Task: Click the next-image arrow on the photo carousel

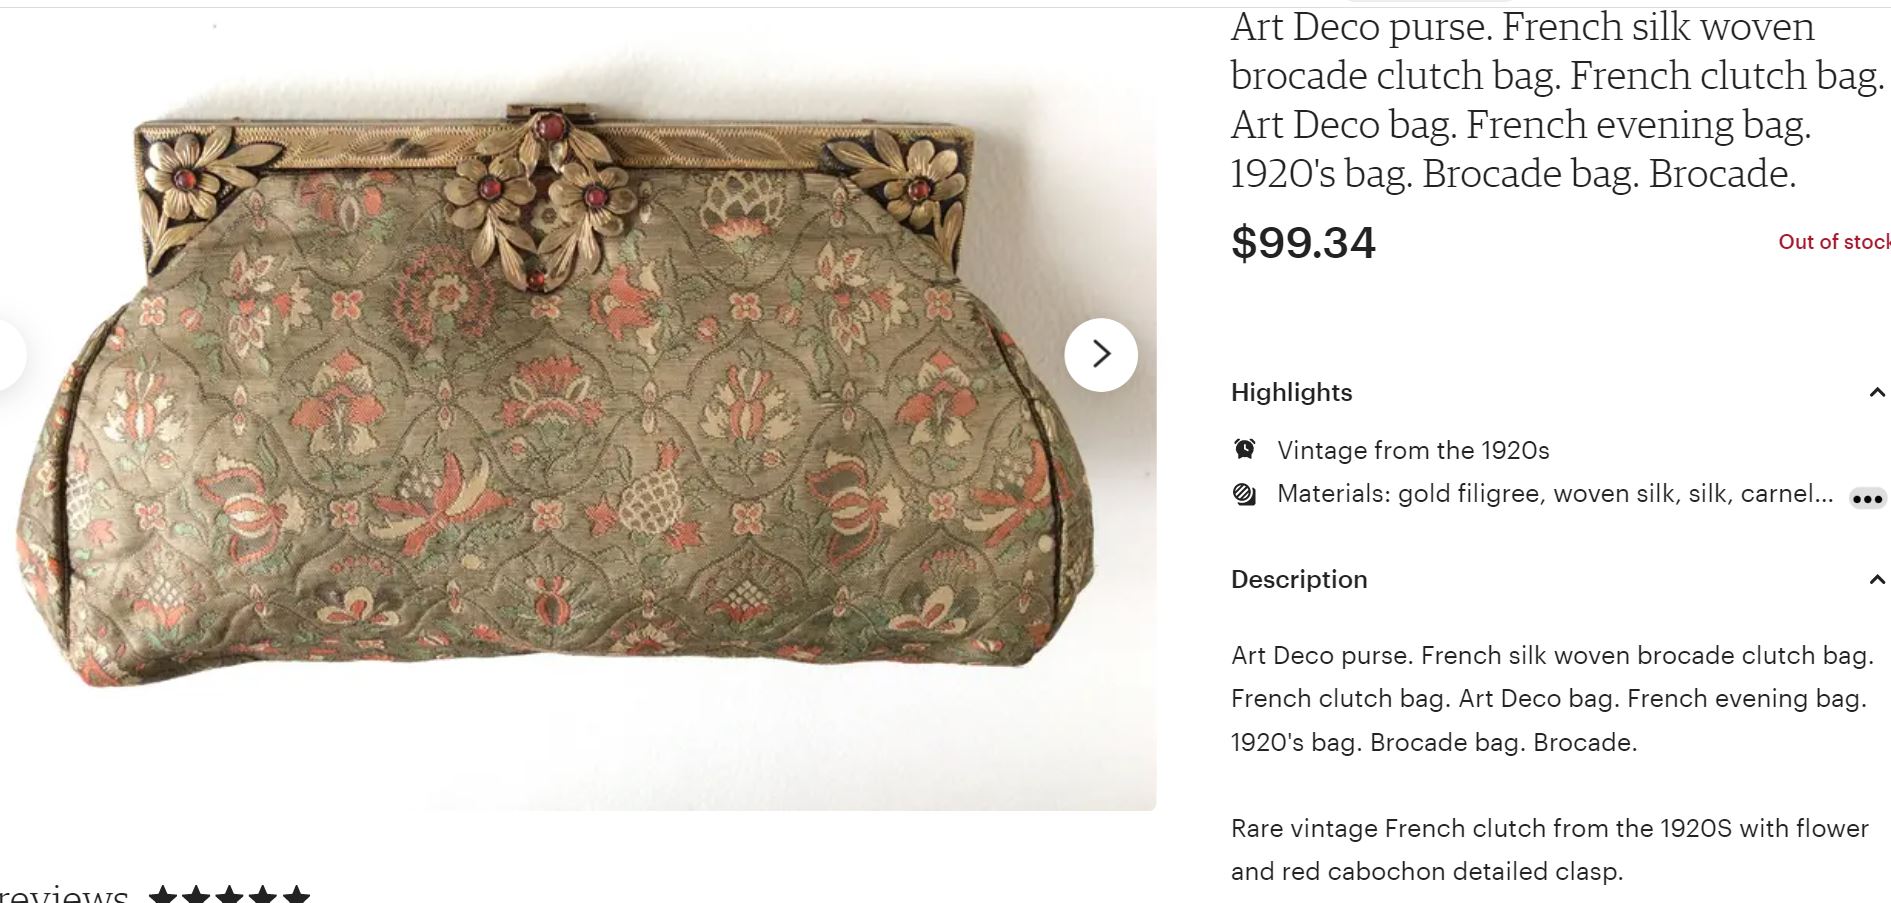Action: [x=1103, y=353]
